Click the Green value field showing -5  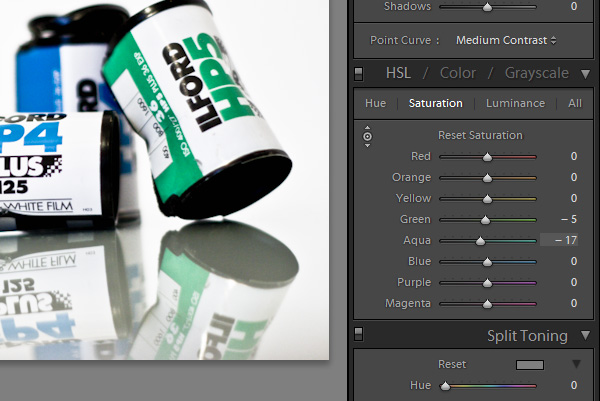[x=569, y=219]
